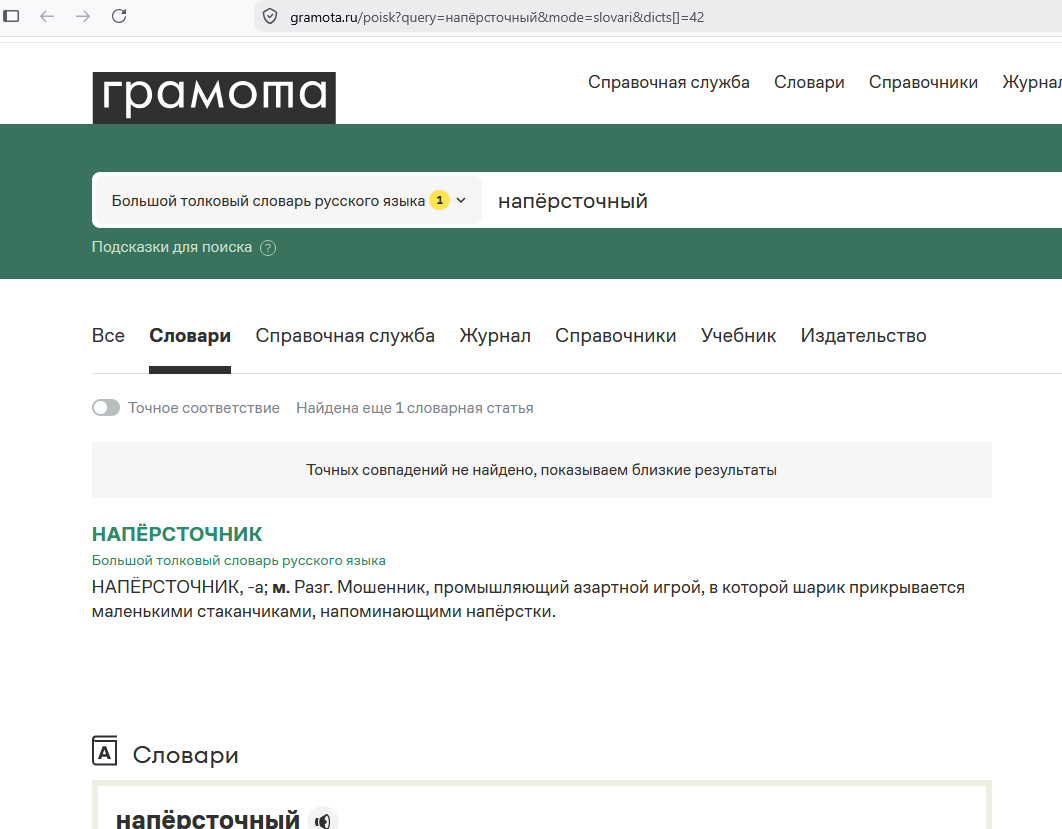
Task: Play pronunciation speaker icon for напёрсточный
Action: click(322, 820)
